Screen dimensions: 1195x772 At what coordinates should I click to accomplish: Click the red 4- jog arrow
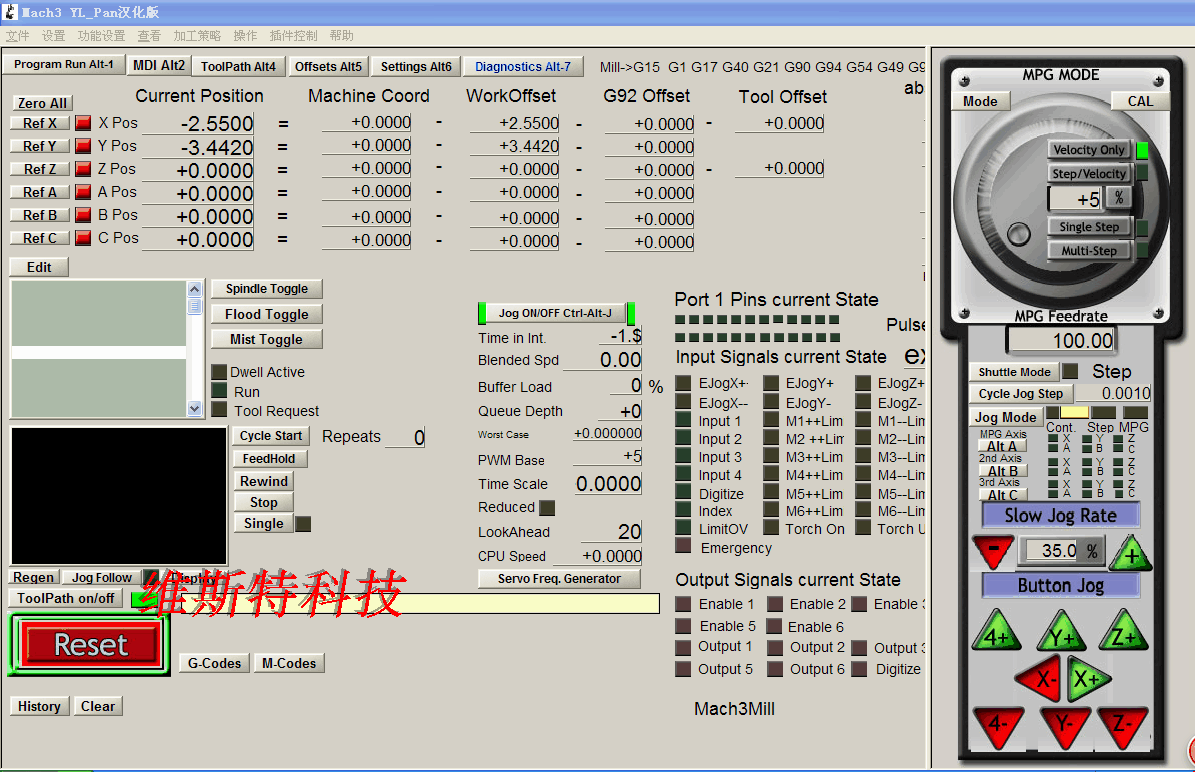click(998, 726)
